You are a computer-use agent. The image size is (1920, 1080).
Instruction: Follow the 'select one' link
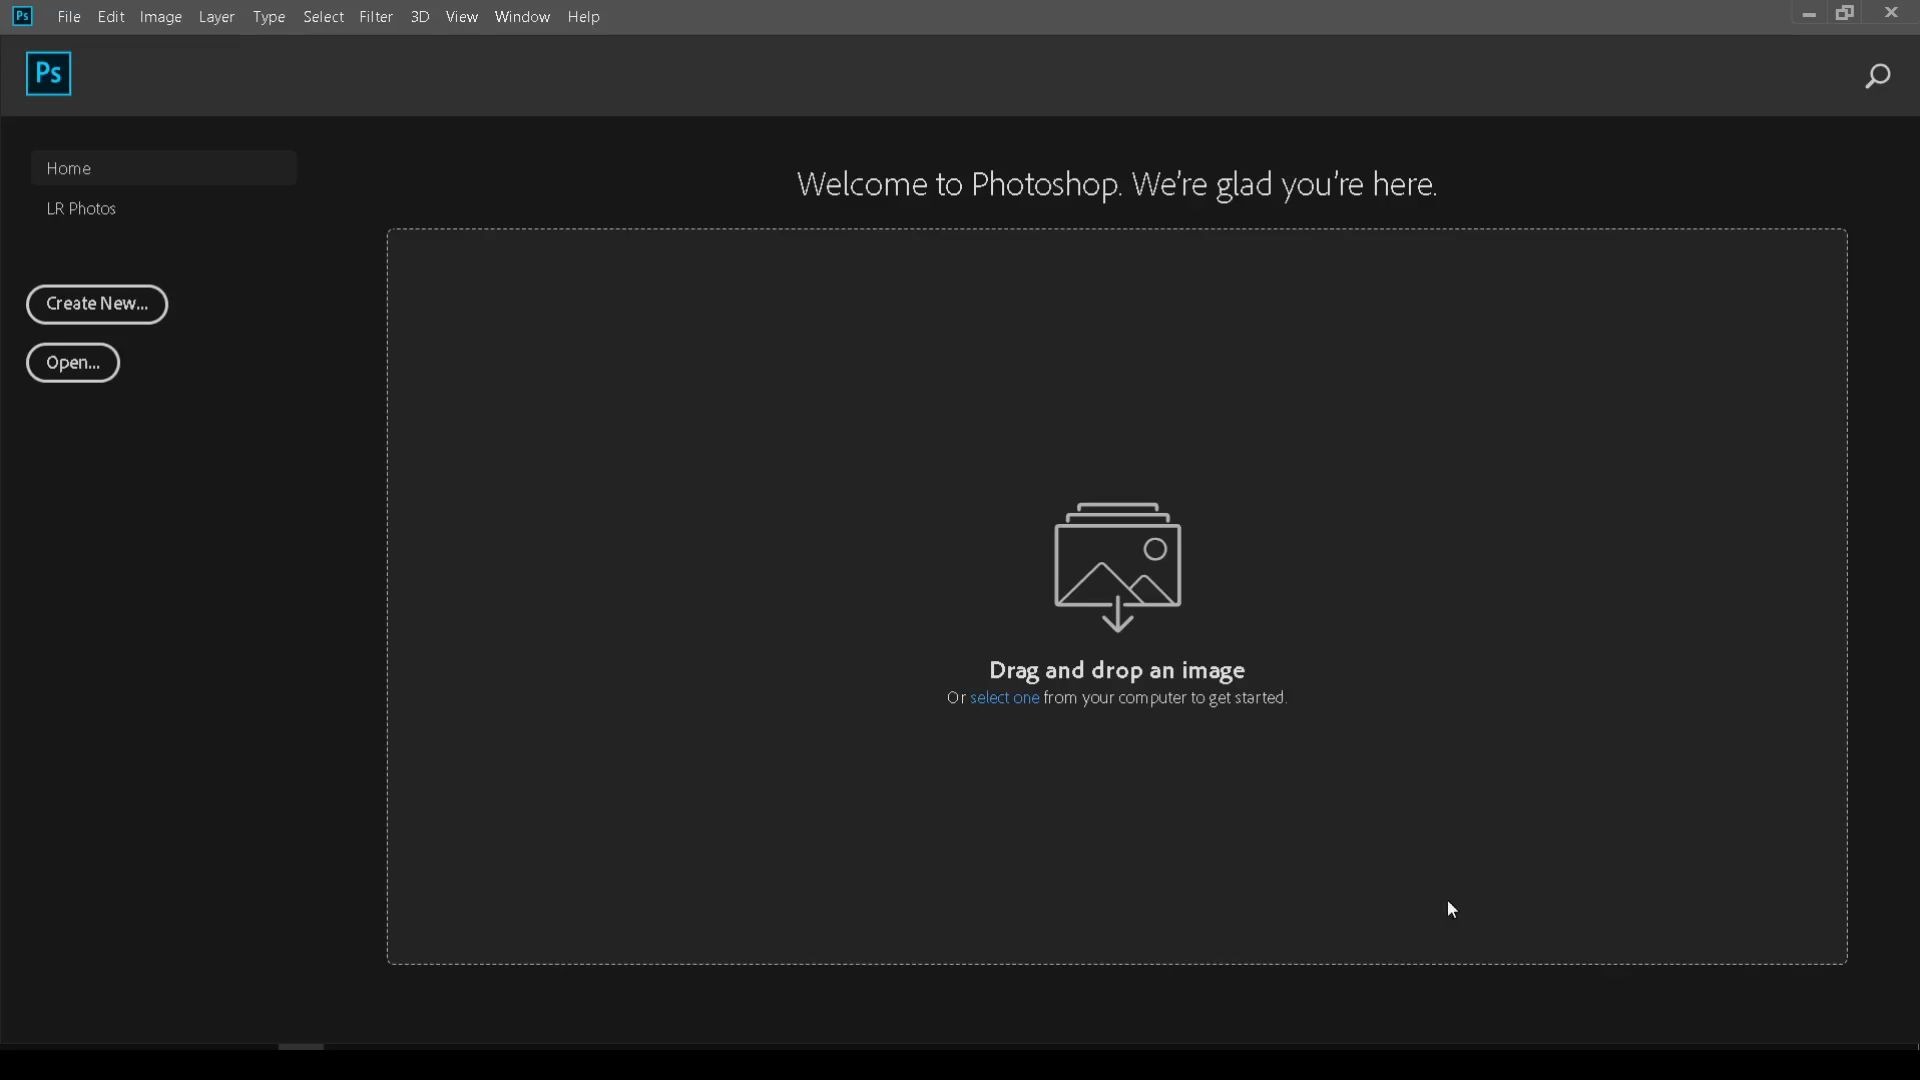[x=1004, y=698]
